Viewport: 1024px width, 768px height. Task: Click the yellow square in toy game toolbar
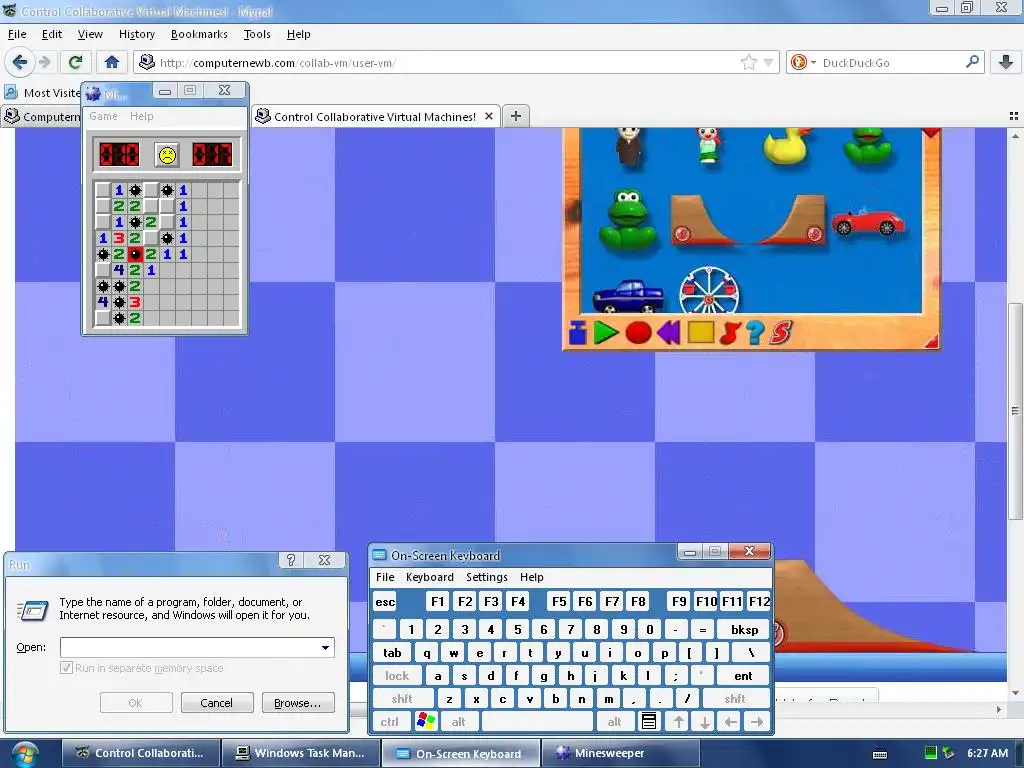click(x=700, y=332)
